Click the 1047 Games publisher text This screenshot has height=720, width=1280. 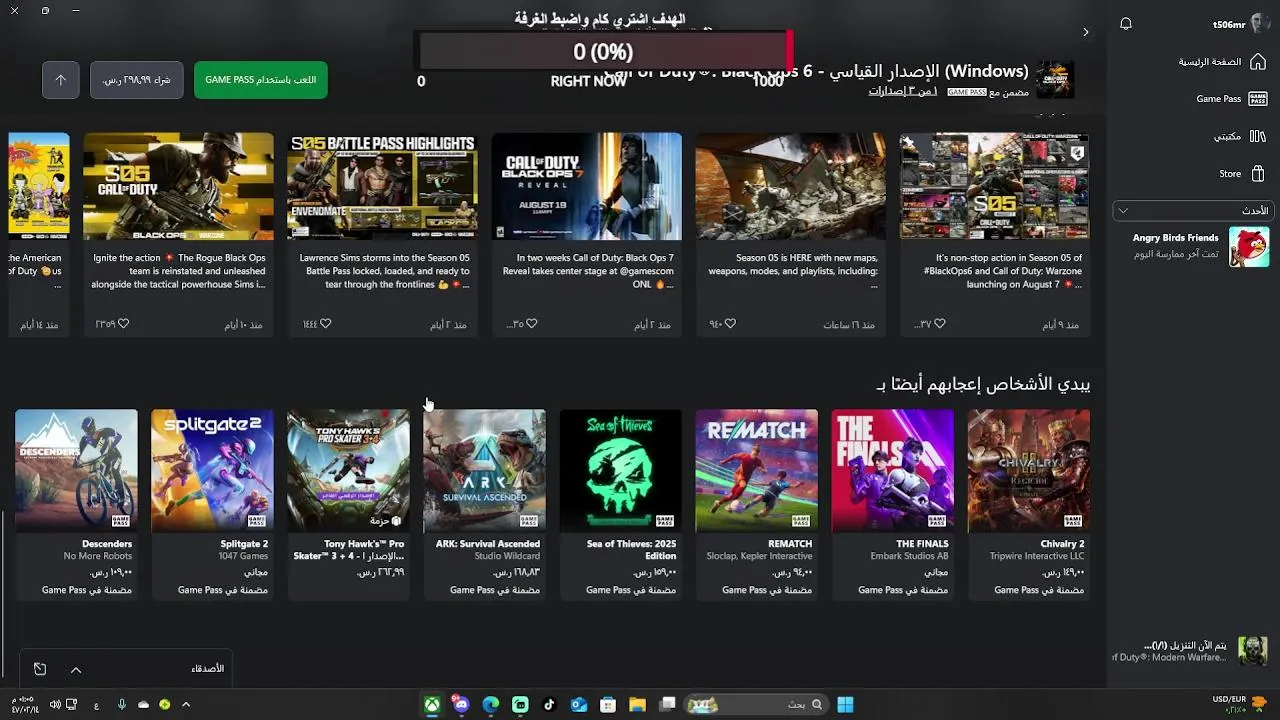244,556
